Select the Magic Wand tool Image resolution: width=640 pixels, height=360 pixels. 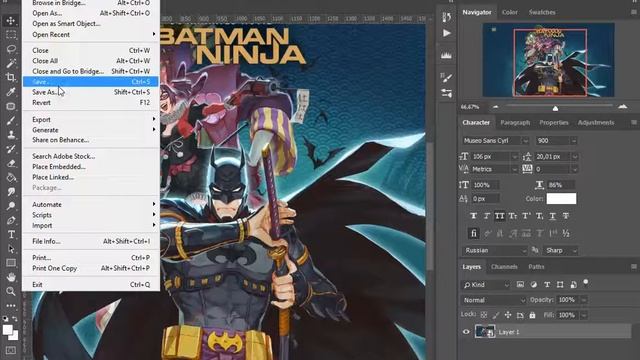11,63
